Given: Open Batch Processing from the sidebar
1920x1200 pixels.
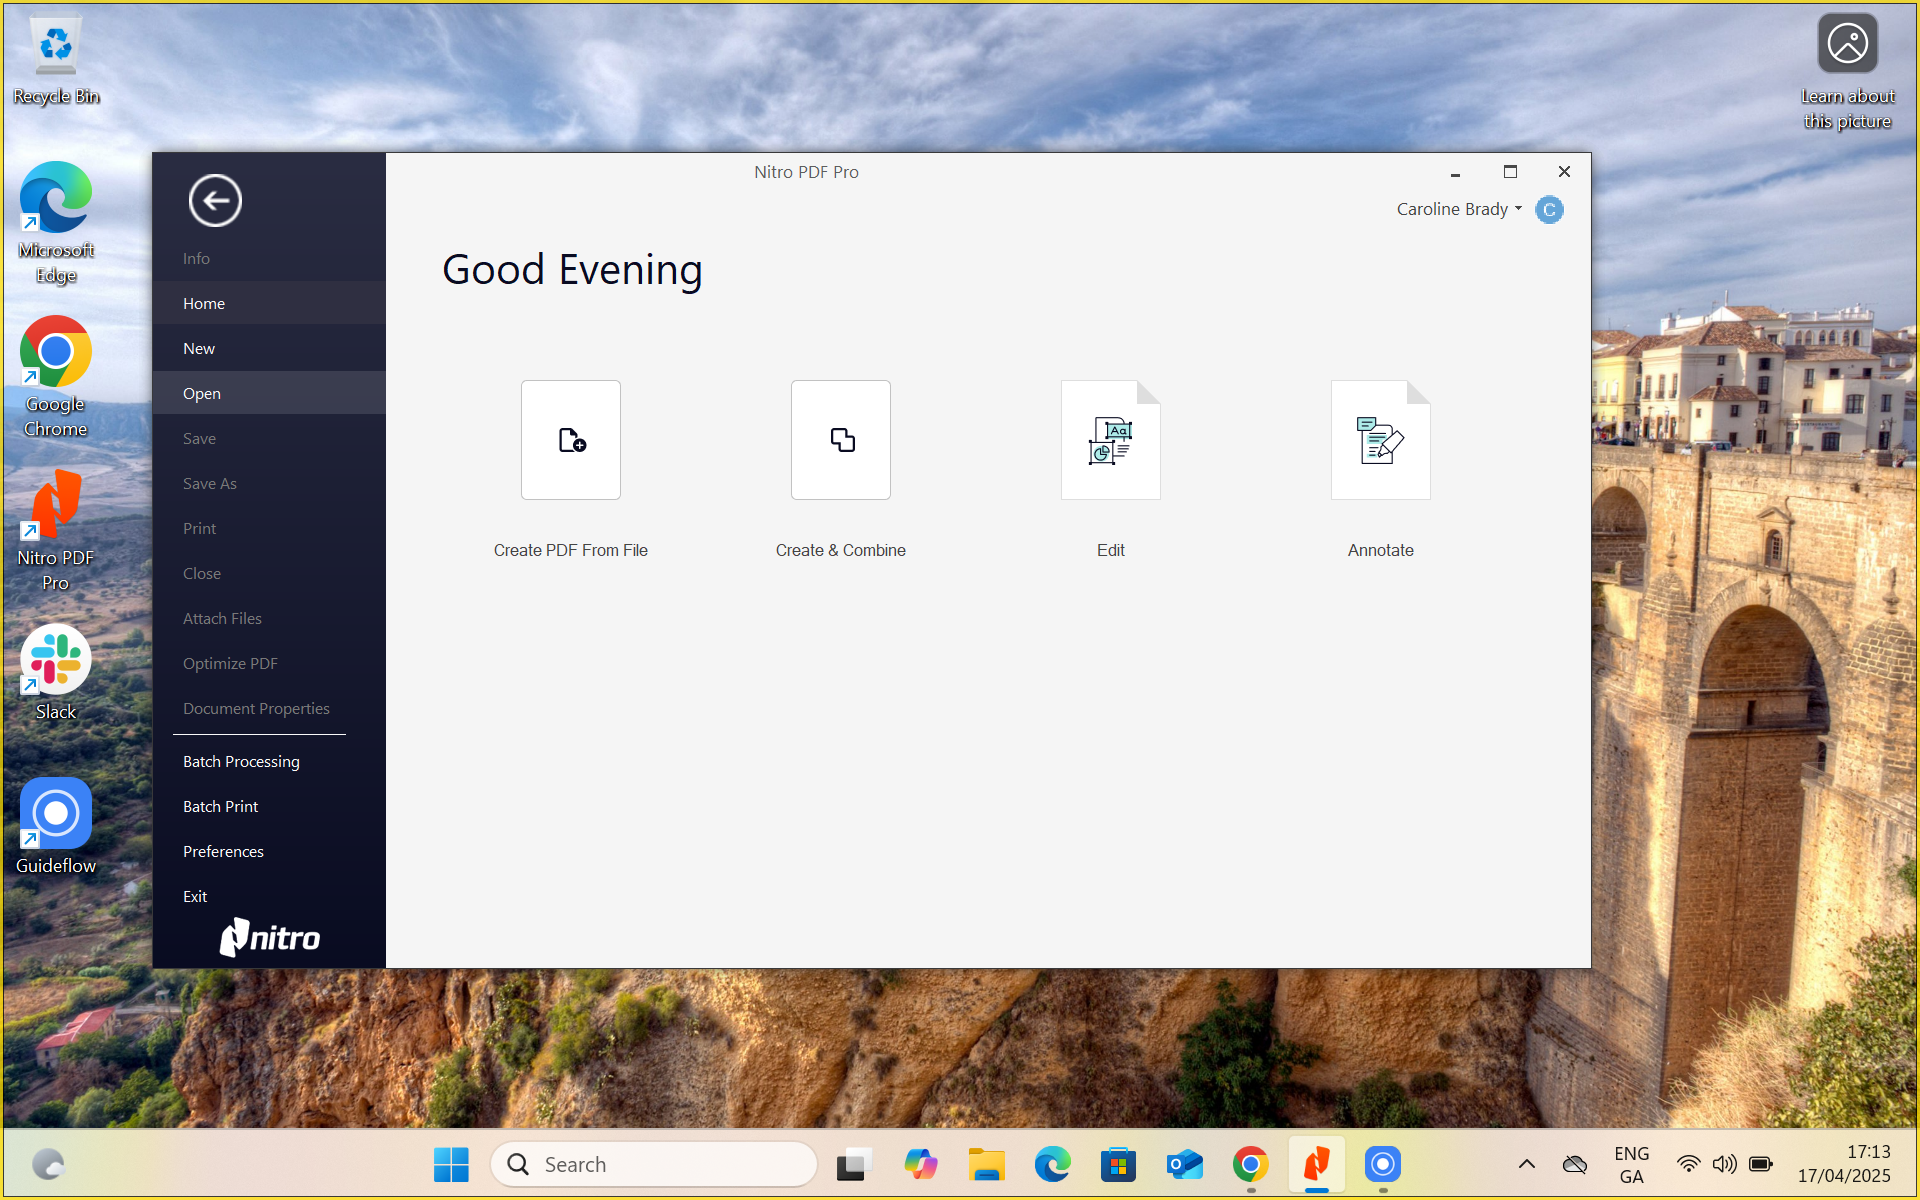Looking at the screenshot, I should [x=269, y=761].
